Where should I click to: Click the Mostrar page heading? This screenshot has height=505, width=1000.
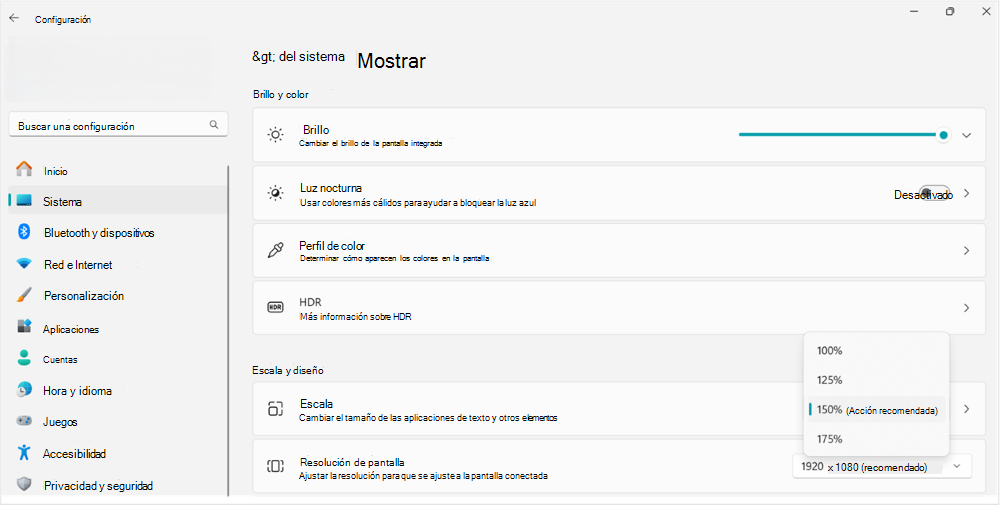coord(392,61)
